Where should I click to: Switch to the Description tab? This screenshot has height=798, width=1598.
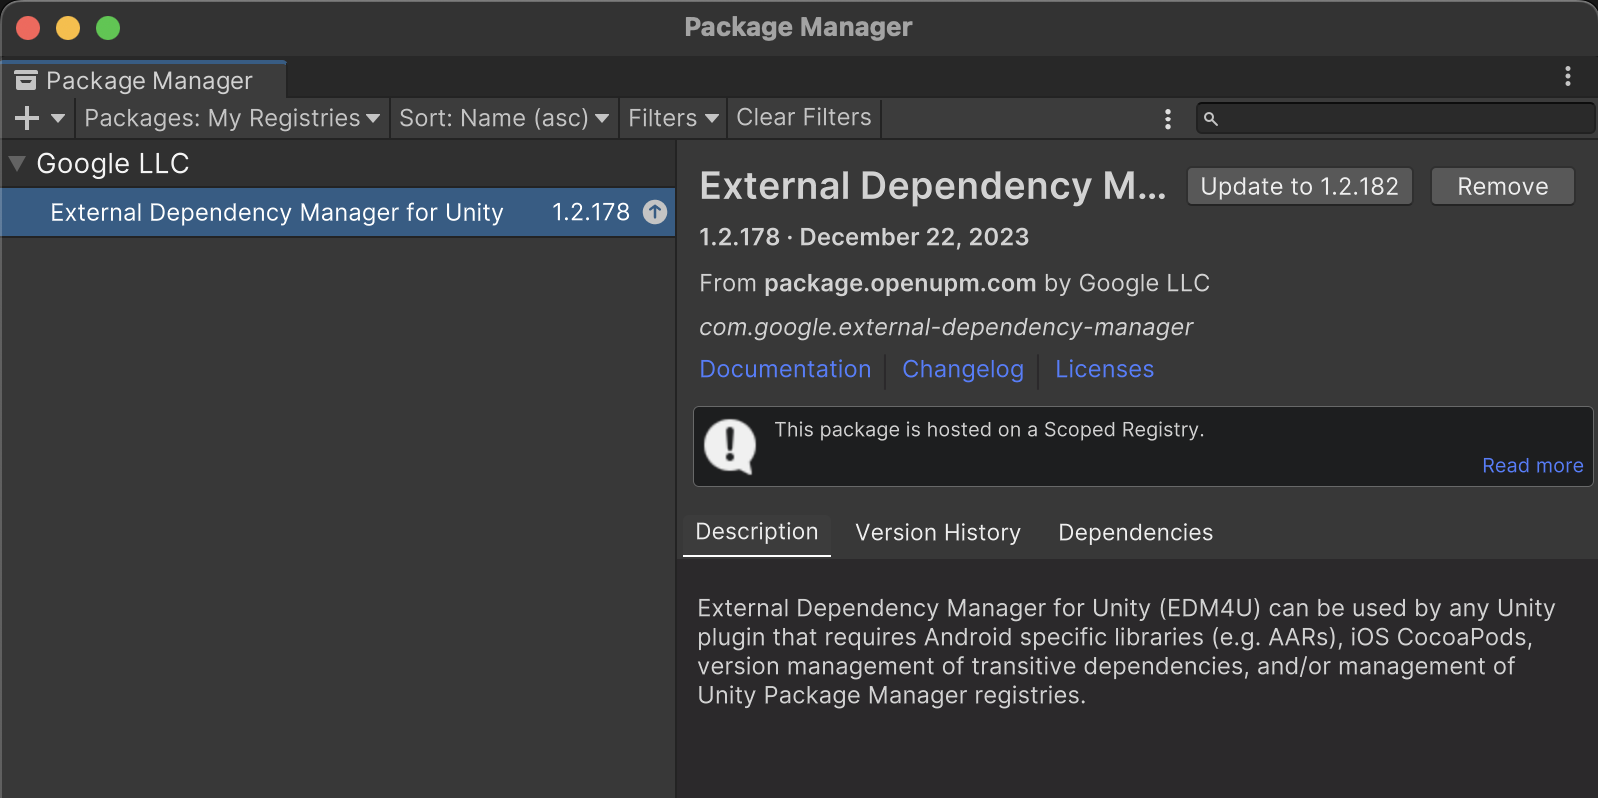point(757,532)
